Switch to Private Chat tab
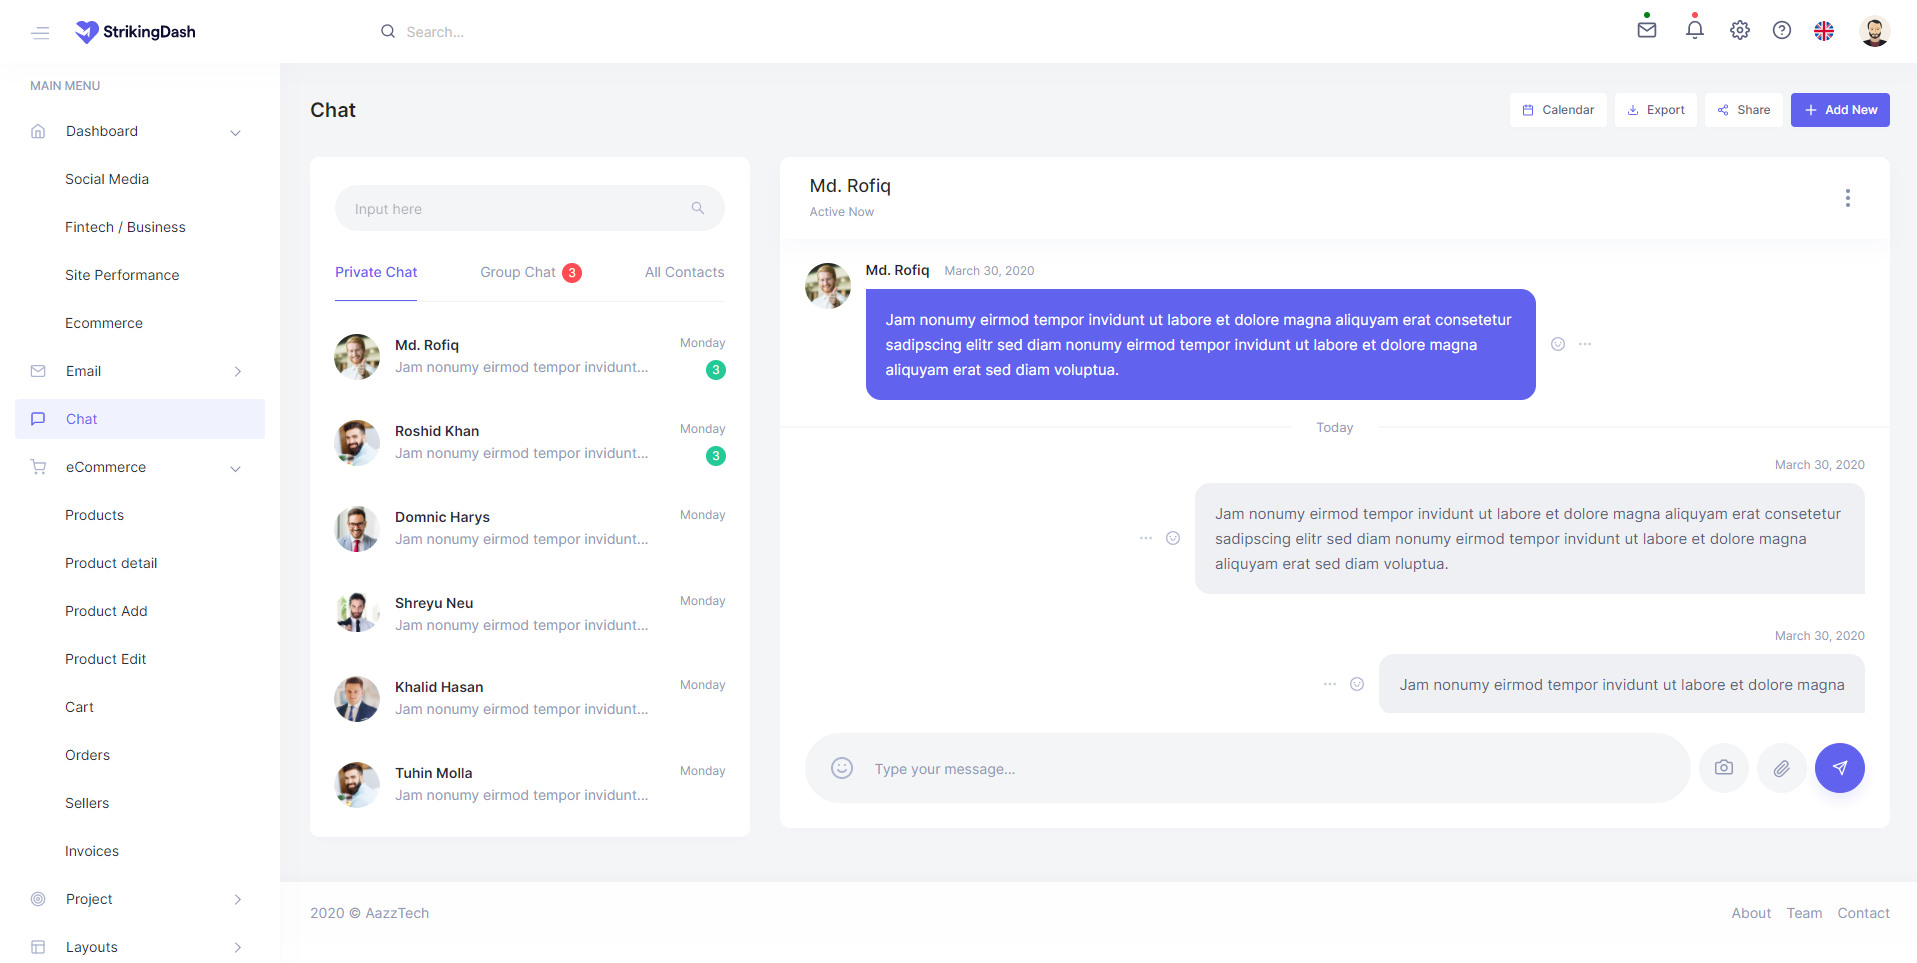Image resolution: width=1917 pixels, height=963 pixels. point(376,272)
